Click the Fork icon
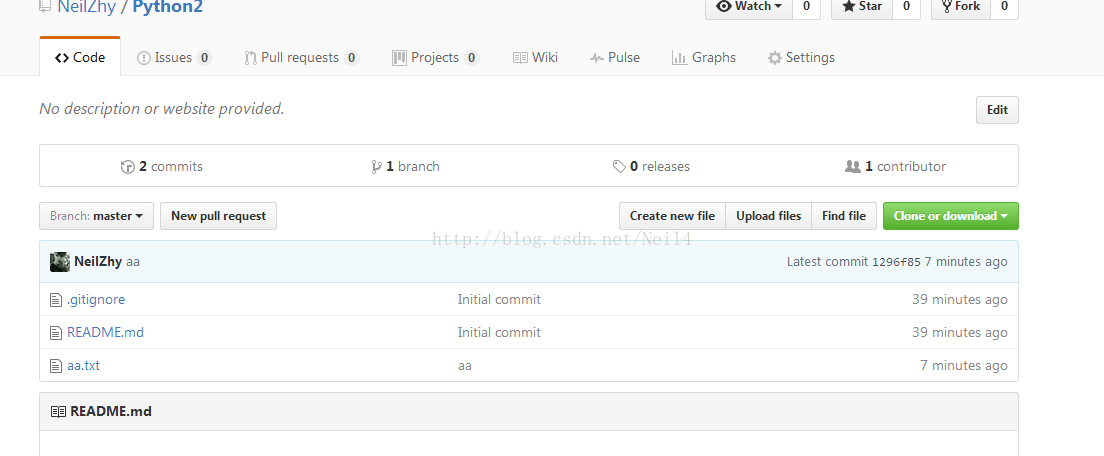Screen dimensions: 1104x456 pos(946,6)
